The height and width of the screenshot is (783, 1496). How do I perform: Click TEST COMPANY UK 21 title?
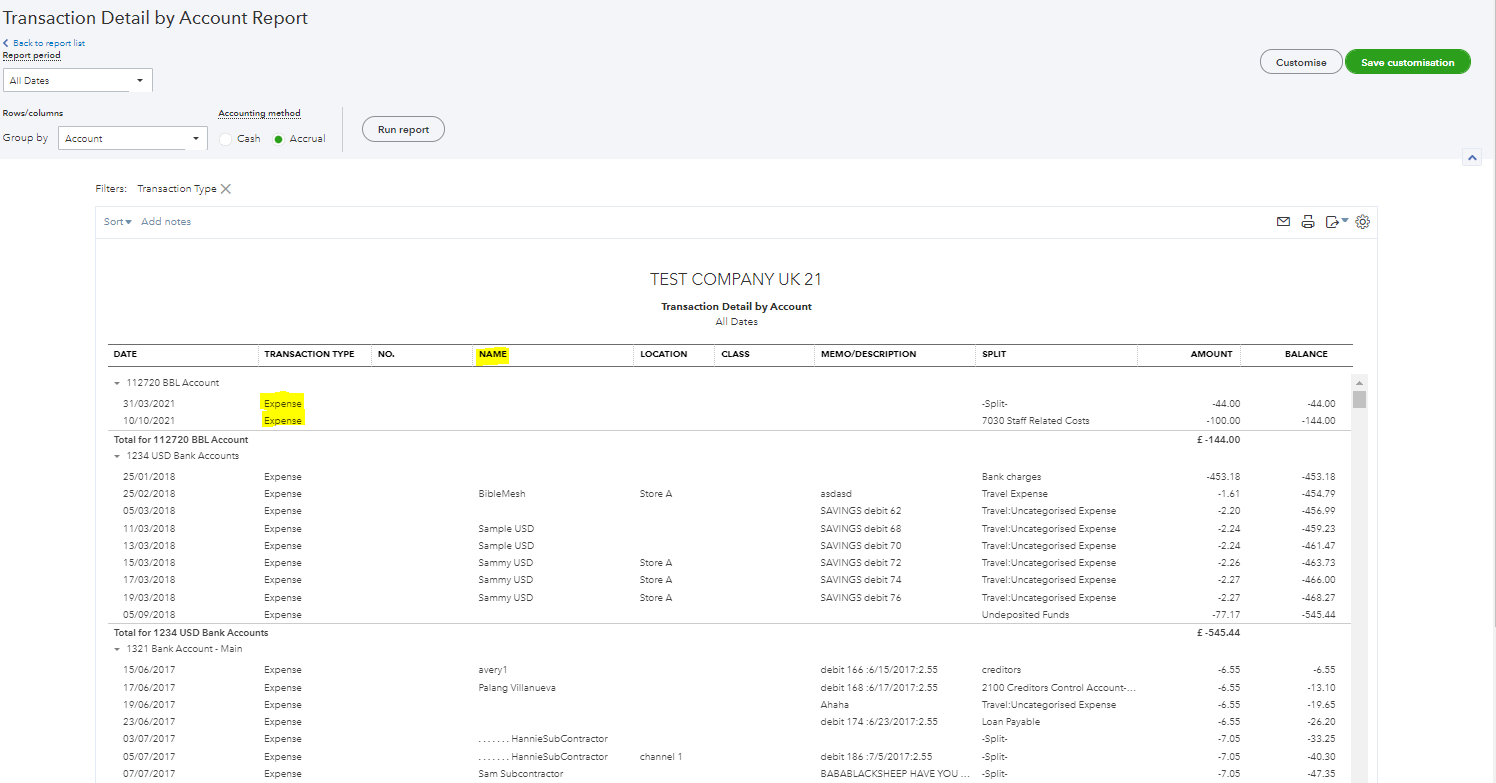coord(736,280)
